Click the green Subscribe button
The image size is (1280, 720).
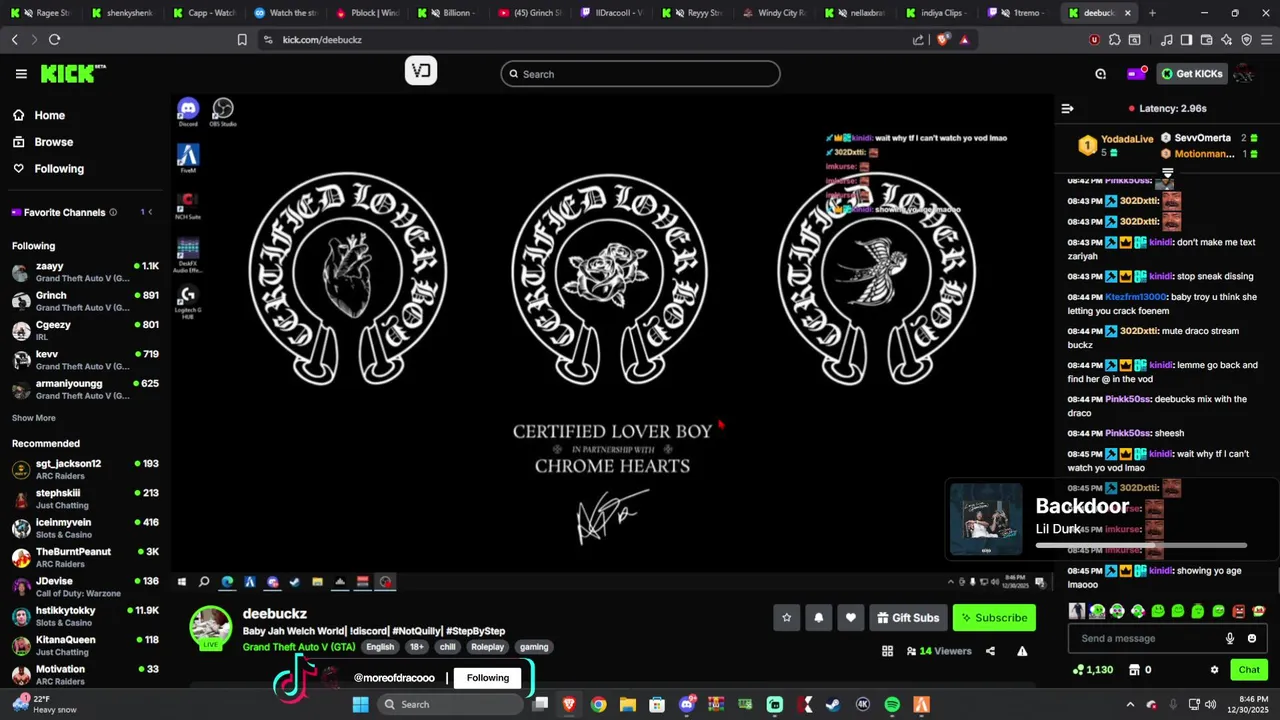click(x=994, y=618)
